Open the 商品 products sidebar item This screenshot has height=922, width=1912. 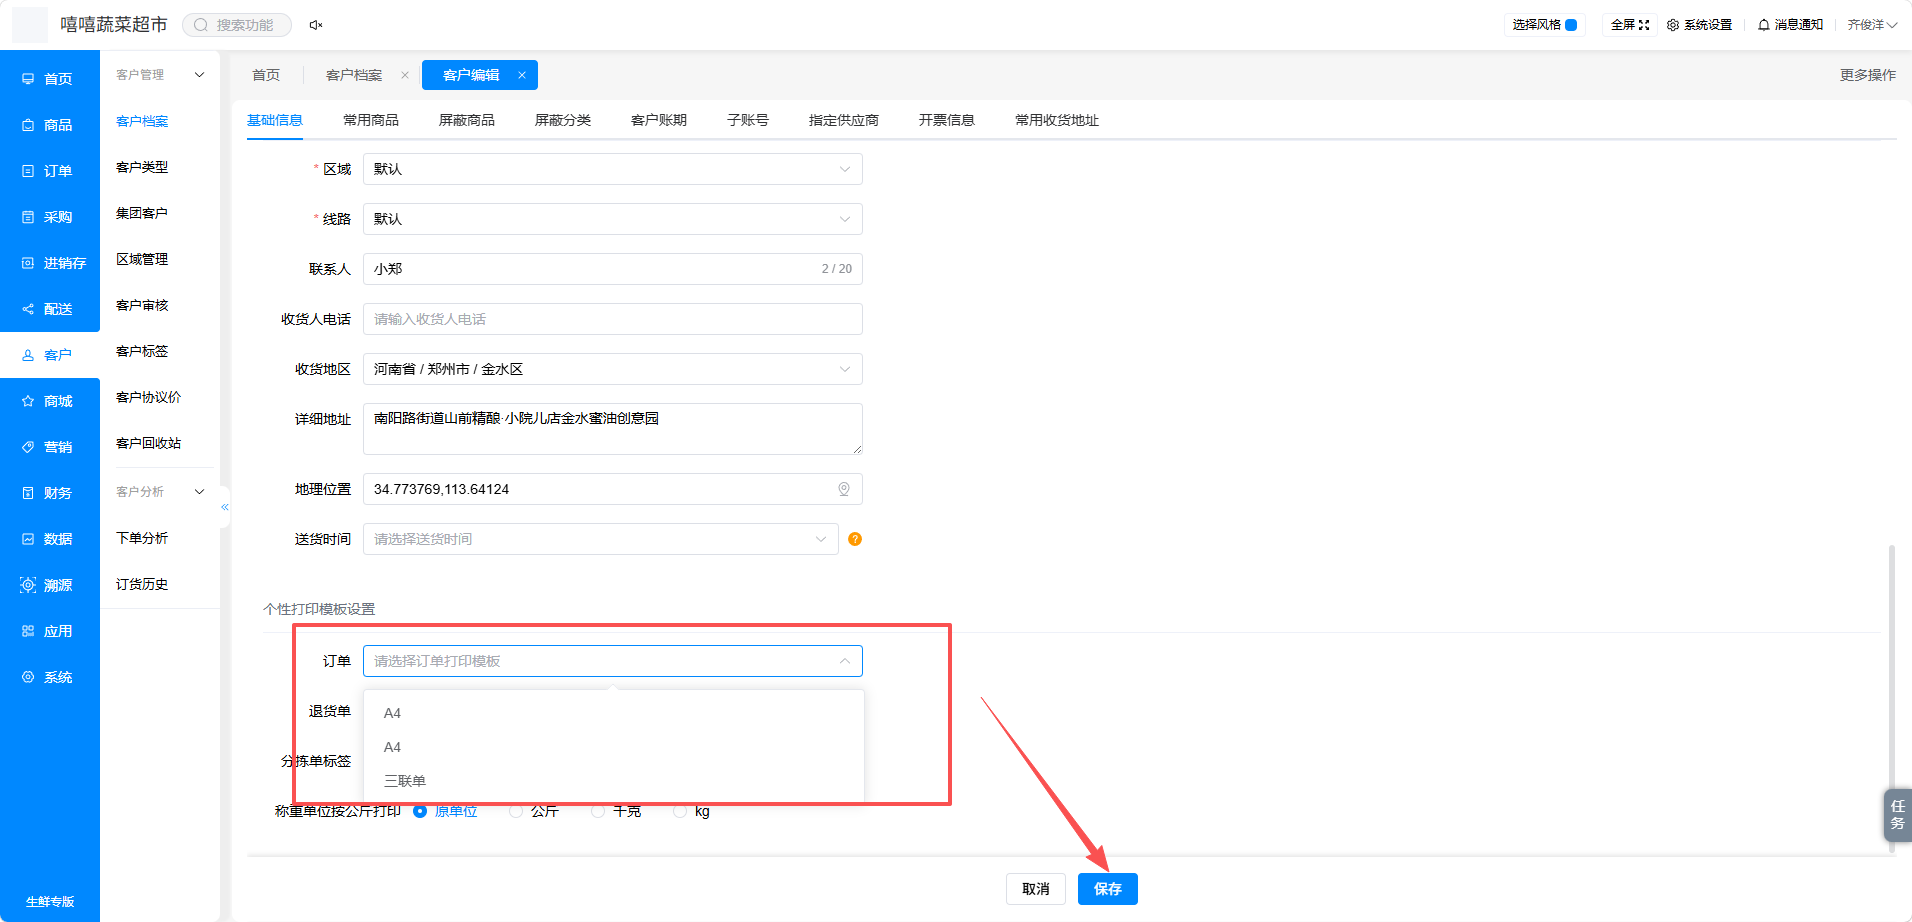[x=50, y=125]
